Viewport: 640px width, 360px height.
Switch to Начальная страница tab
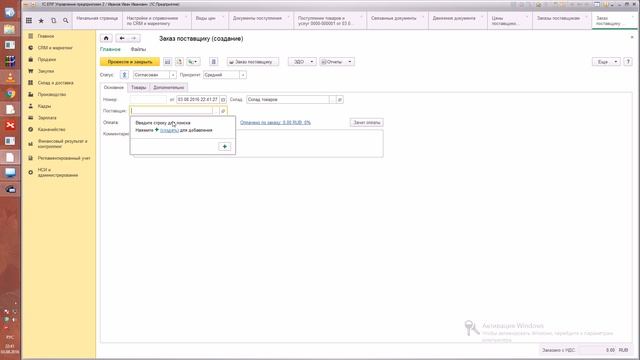[x=97, y=19]
